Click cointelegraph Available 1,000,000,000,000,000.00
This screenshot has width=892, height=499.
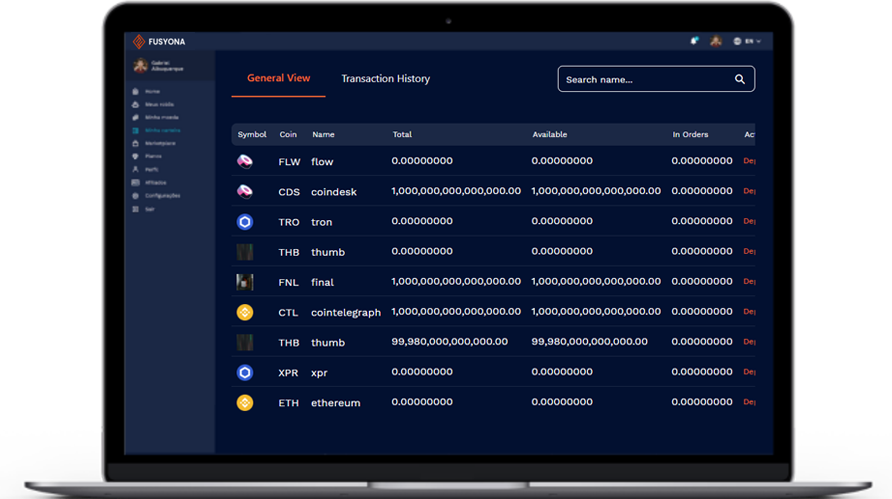point(596,311)
